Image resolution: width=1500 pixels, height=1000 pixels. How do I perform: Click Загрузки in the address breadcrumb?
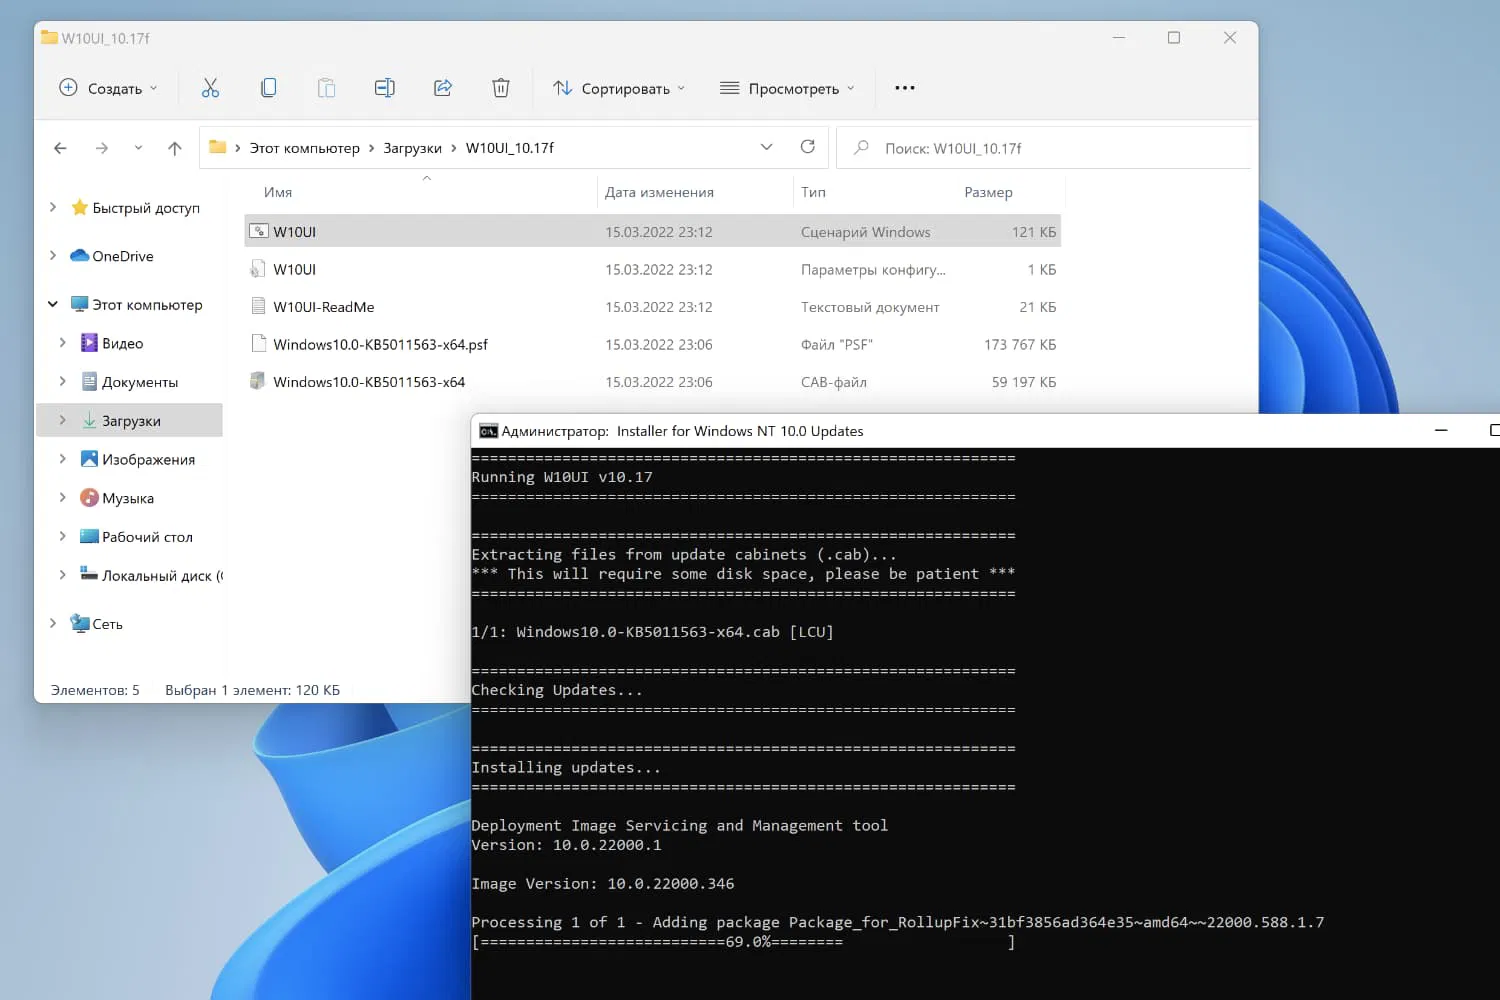[413, 148]
